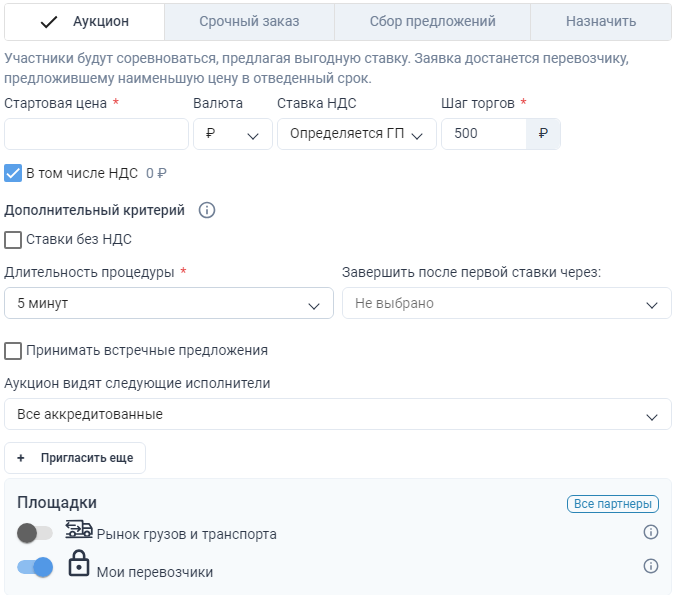Click Пригласить еще button

pyautogui.click(x=75, y=458)
